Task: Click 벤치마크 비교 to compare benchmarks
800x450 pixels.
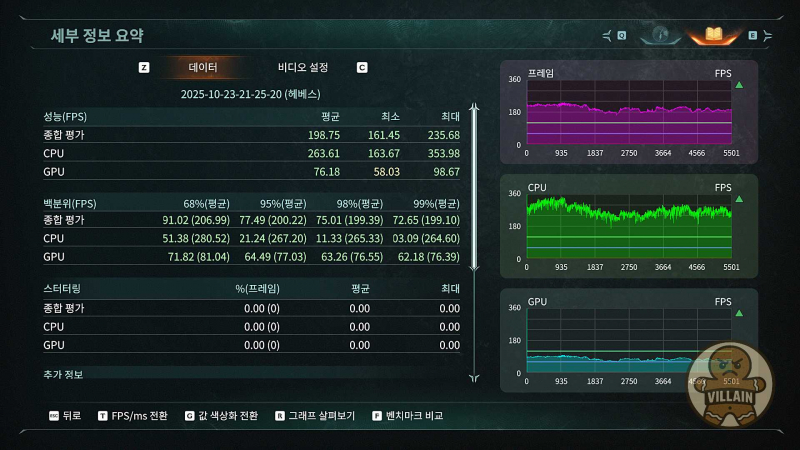Action: [x=414, y=415]
